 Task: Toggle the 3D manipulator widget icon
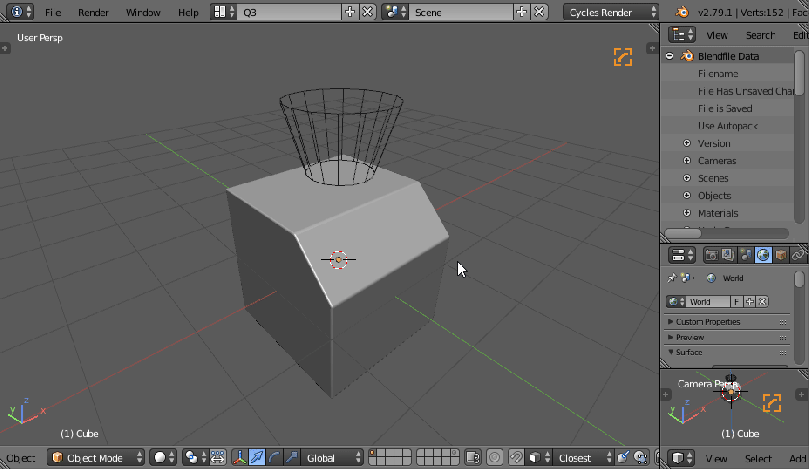[240, 458]
